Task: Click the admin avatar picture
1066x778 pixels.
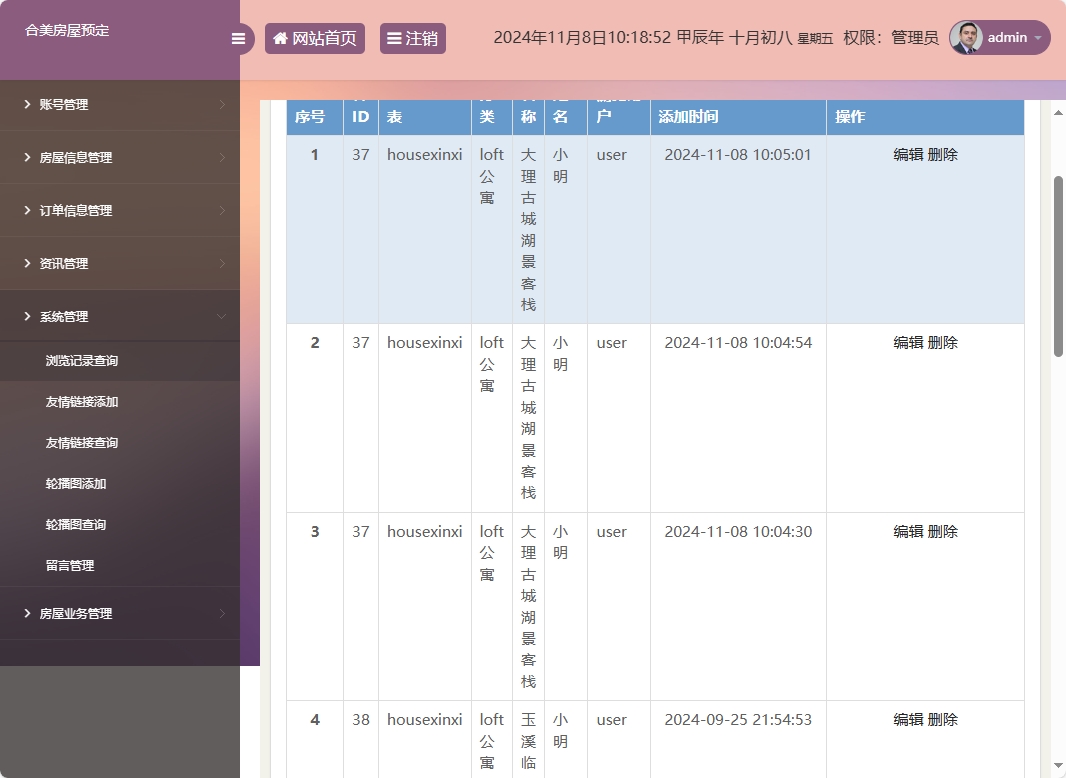Action: pyautogui.click(x=965, y=37)
